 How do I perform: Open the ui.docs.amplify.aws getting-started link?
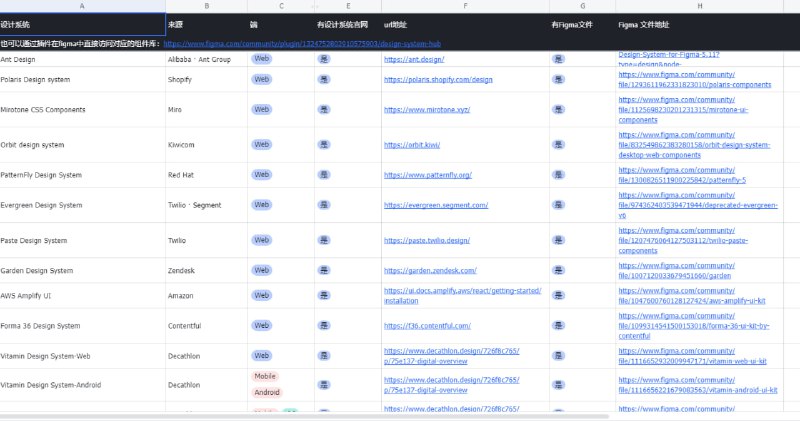(x=462, y=295)
